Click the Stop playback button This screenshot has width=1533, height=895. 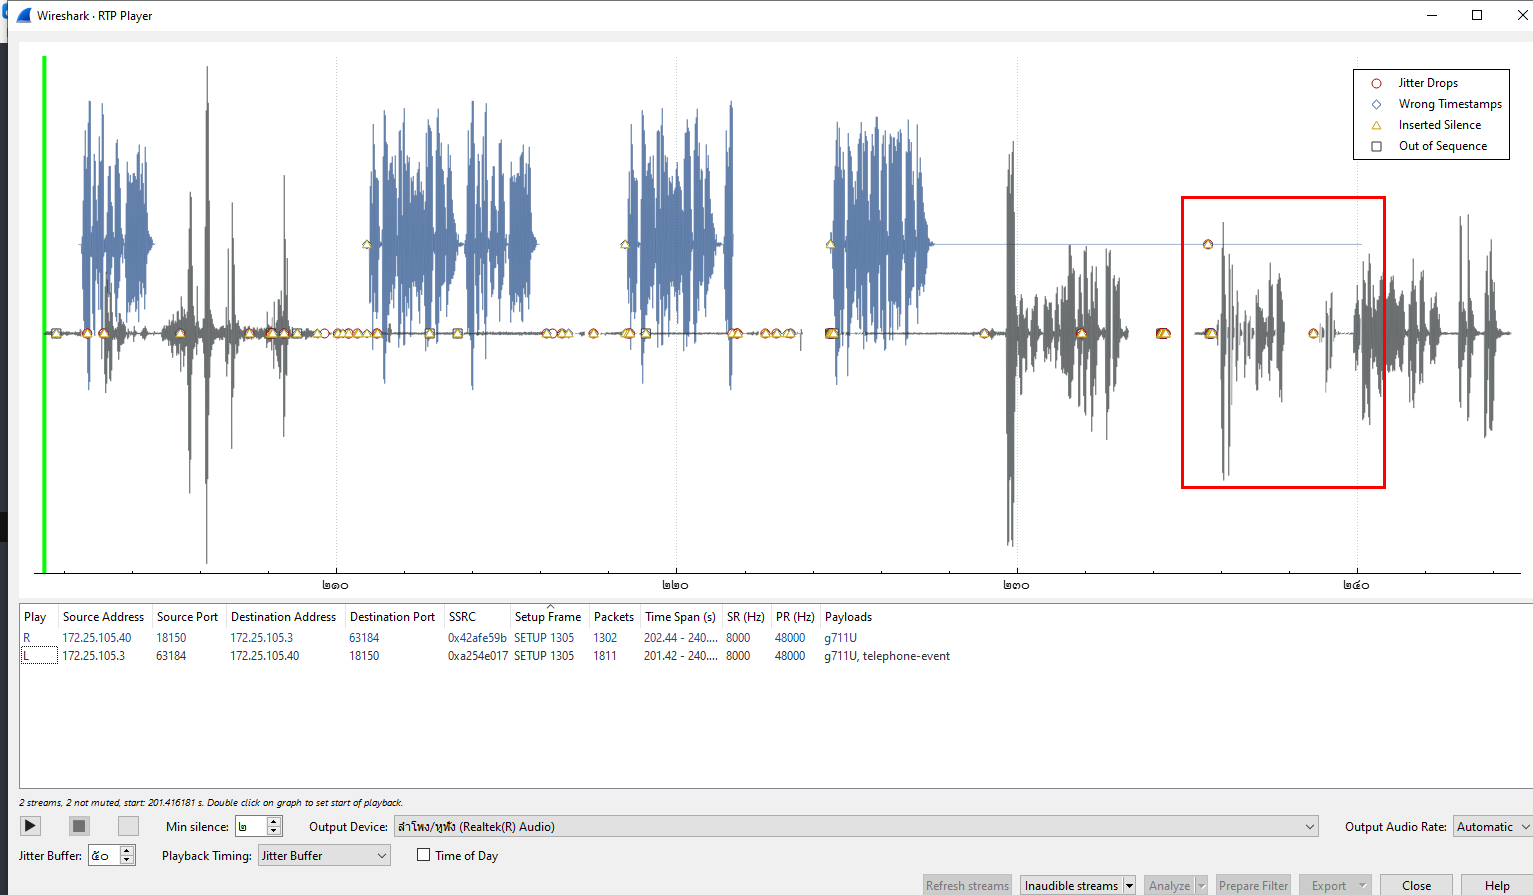[x=79, y=826]
